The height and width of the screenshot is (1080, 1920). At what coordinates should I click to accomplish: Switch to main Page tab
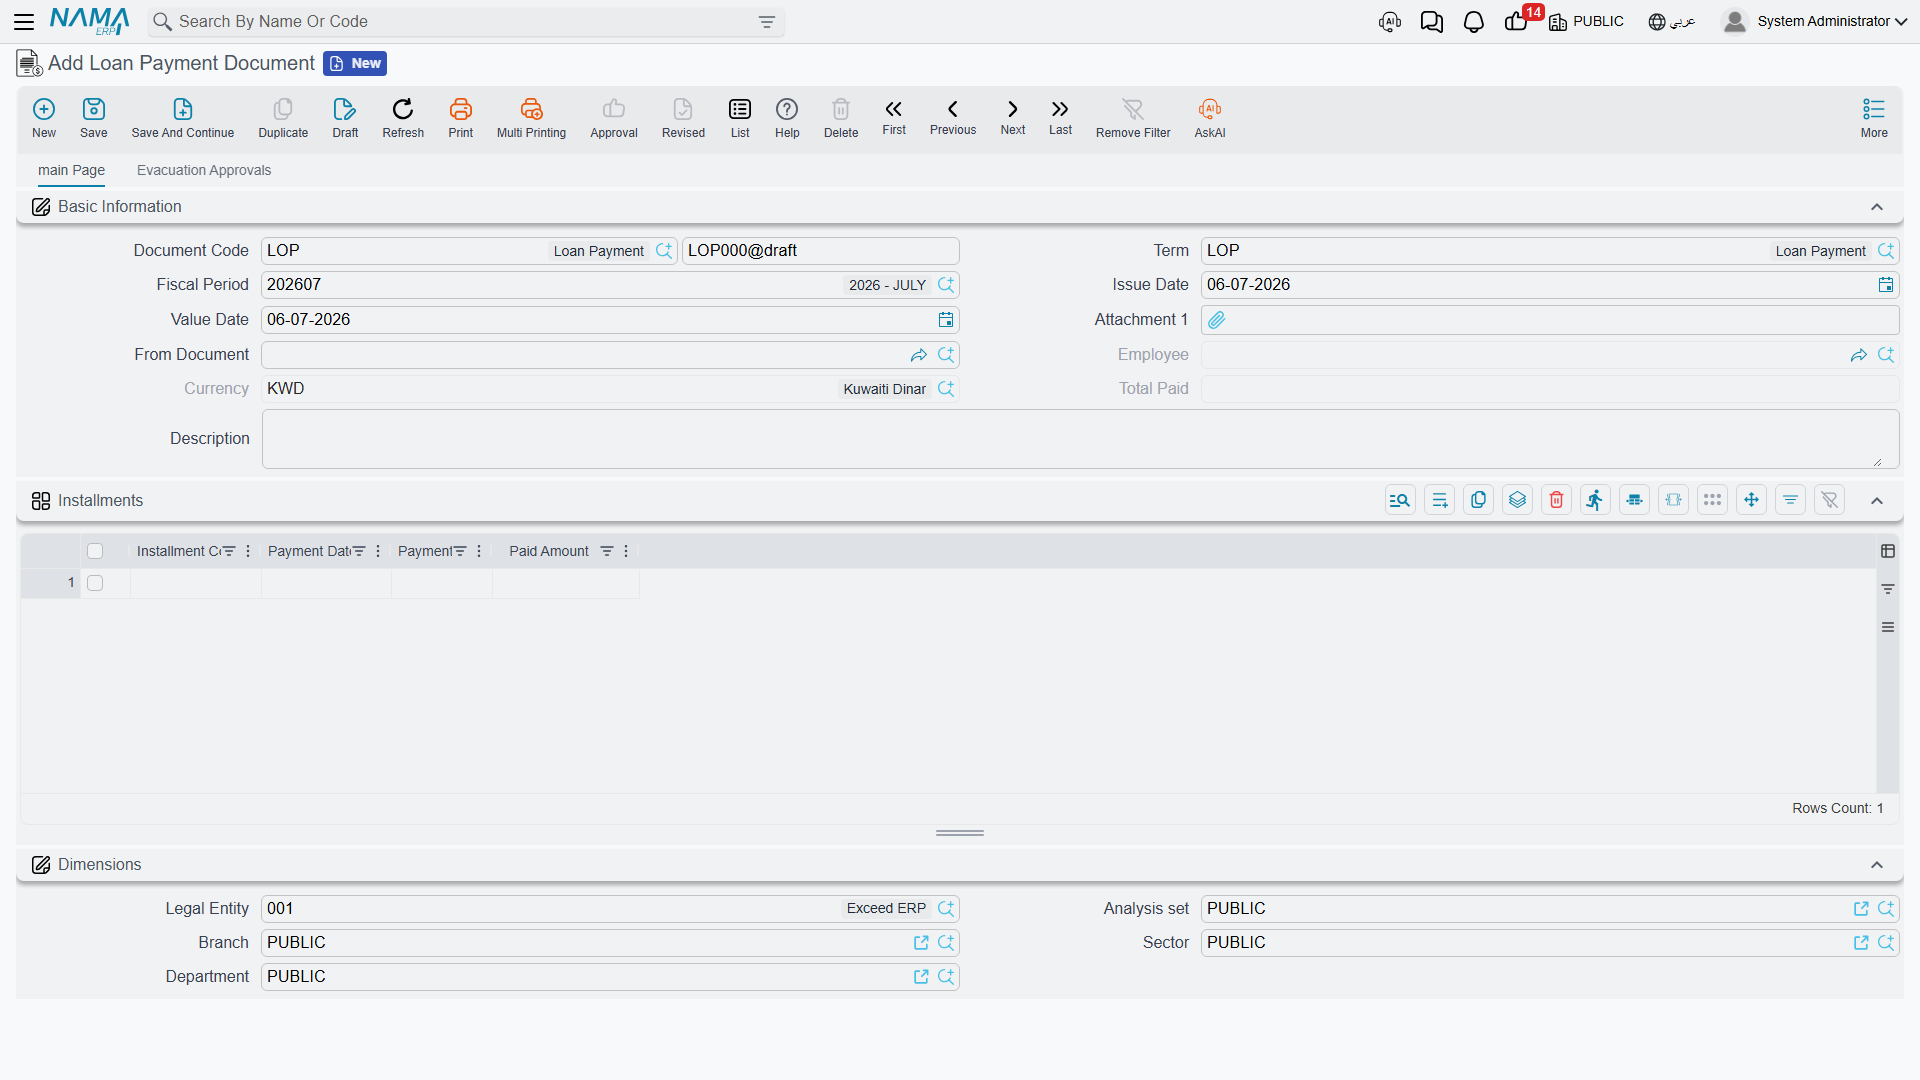(x=71, y=170)
